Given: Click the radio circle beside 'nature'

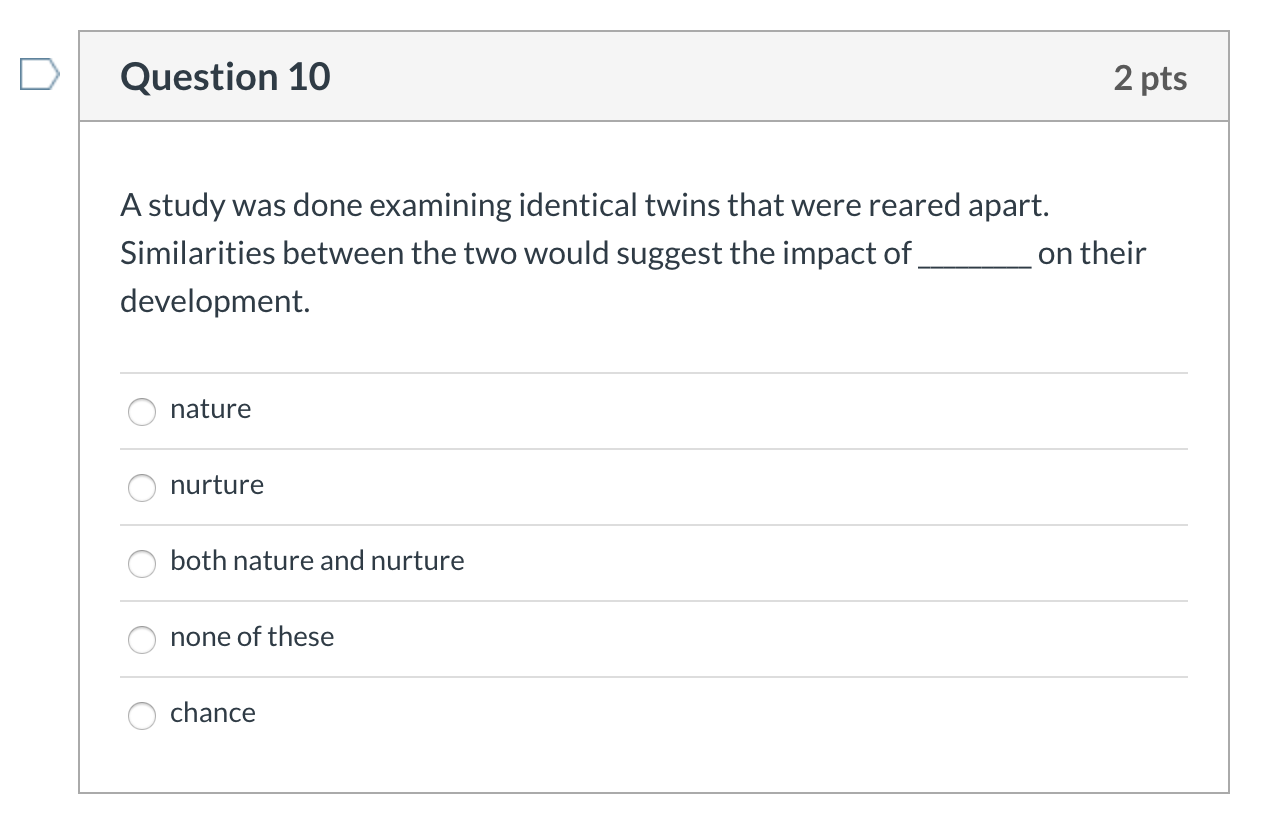Looking at the screenshot, I should point(142,411).
